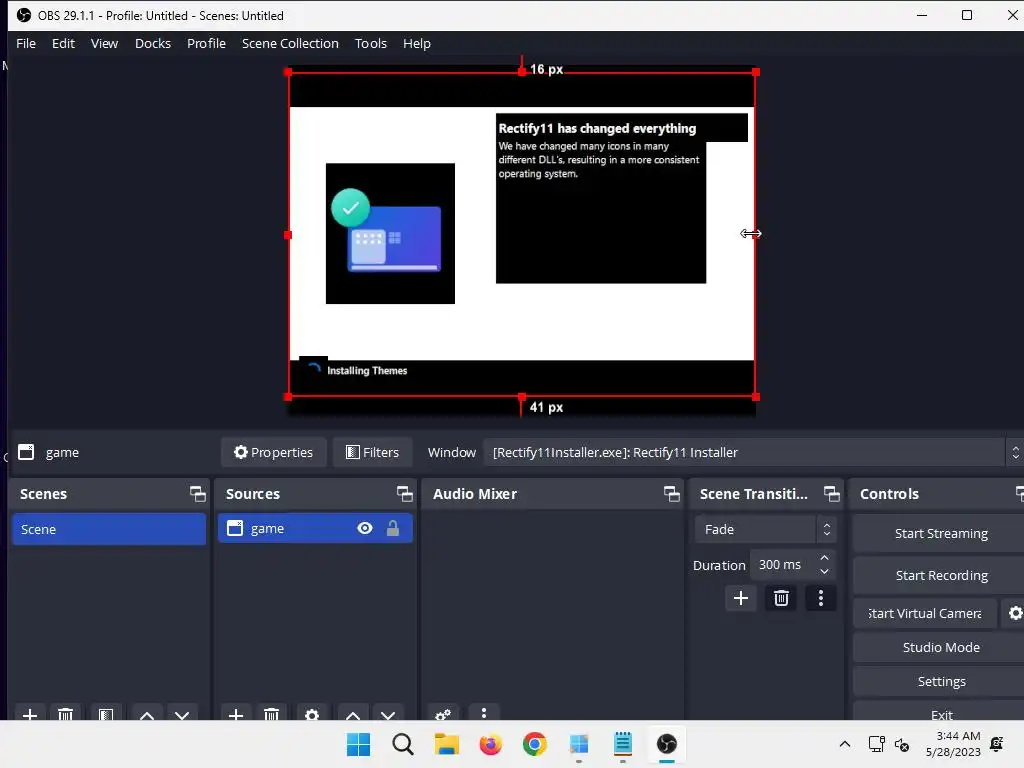Click the network tray icon

click(x=876, y=744)
